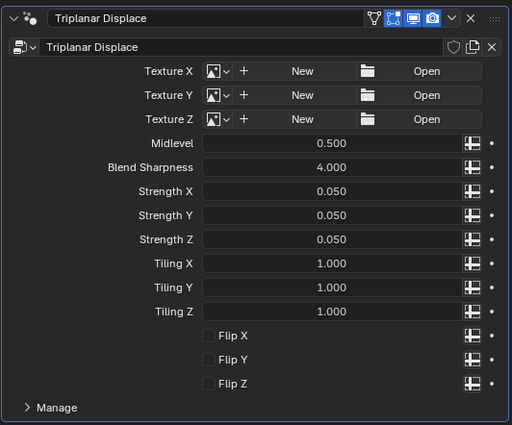The width and height of the screenshot is (512, 425).
Task: Click attribute toggle icon beside Flip Z
Action: coord(472,384)
